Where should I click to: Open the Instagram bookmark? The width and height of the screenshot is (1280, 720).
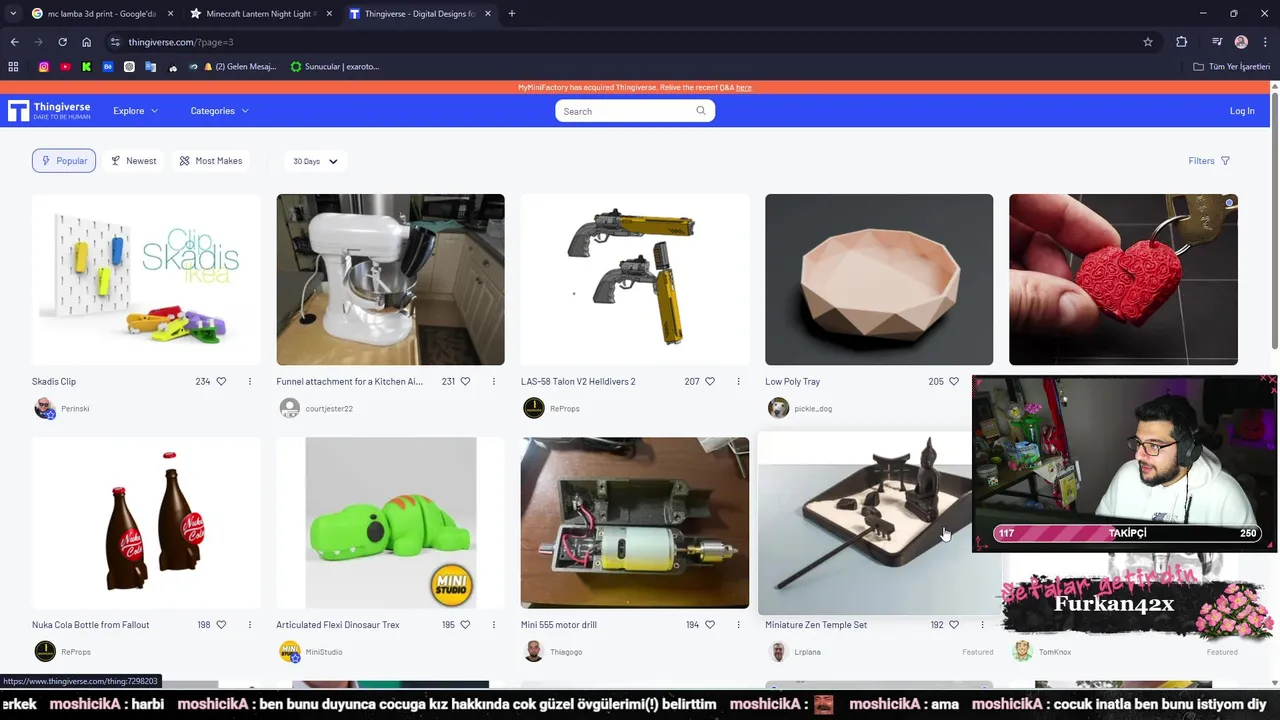coord(44,67)
